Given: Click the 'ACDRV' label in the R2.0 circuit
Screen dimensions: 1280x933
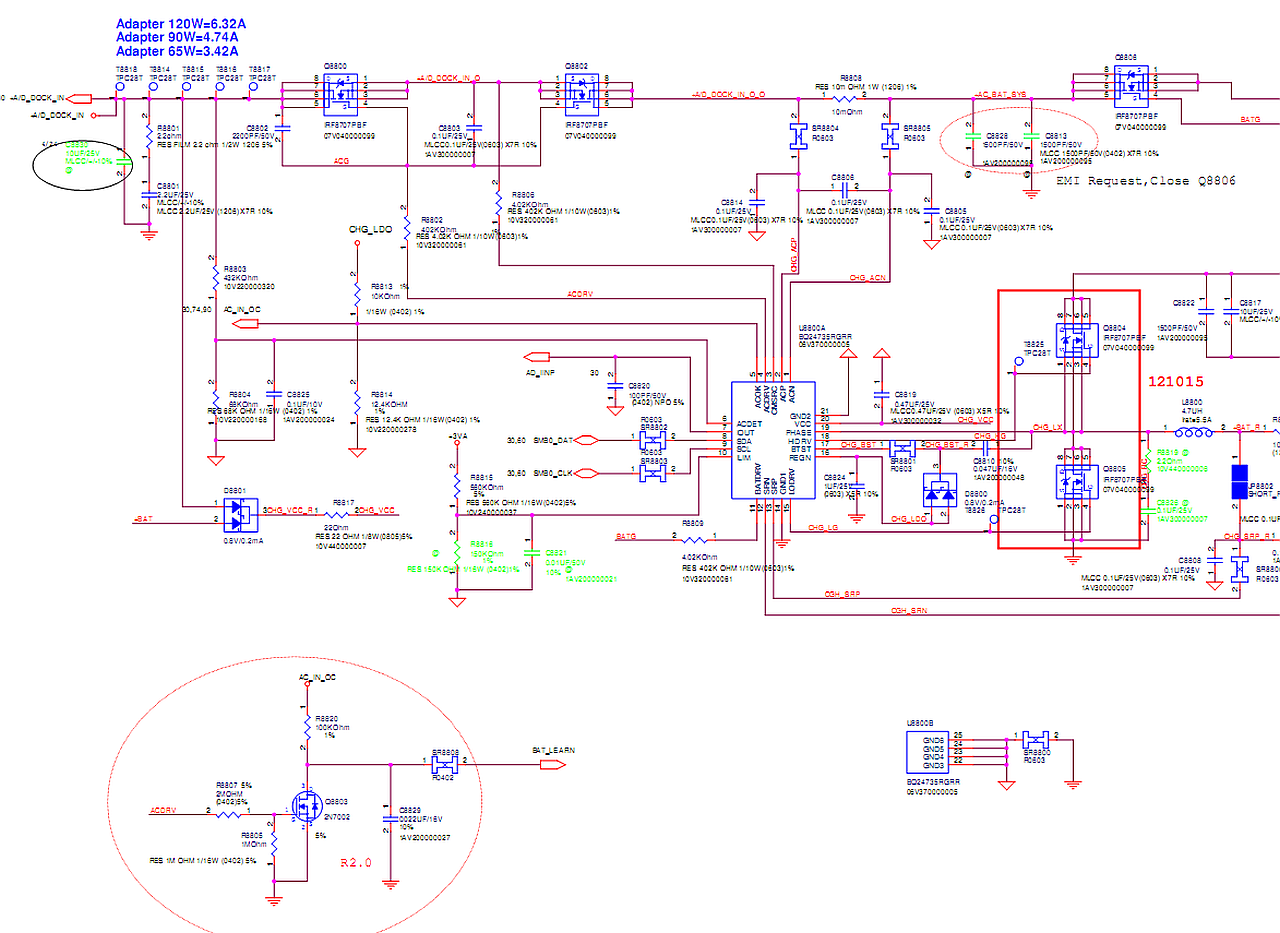Looking at the screenshot, I should pos(163,810).
